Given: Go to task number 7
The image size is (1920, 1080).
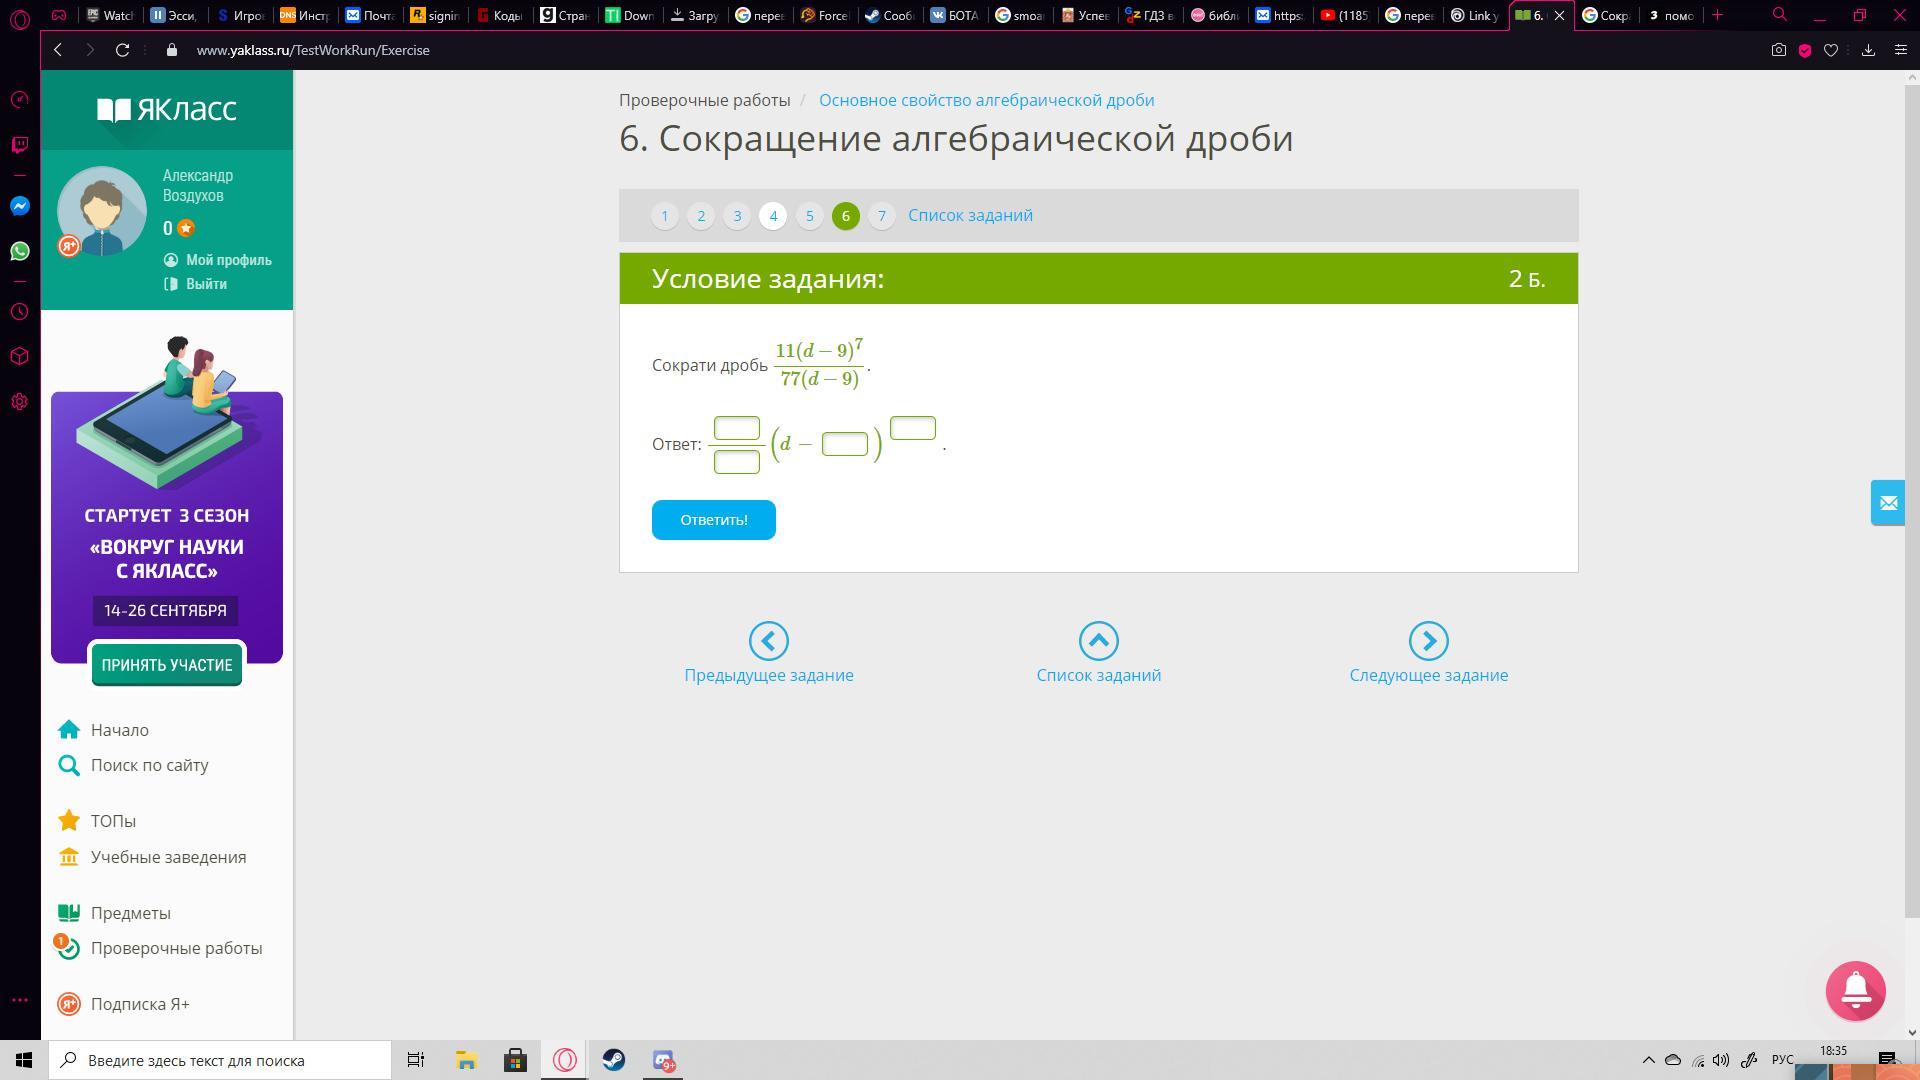Looking at the screenshot, I should pos(881,216).
